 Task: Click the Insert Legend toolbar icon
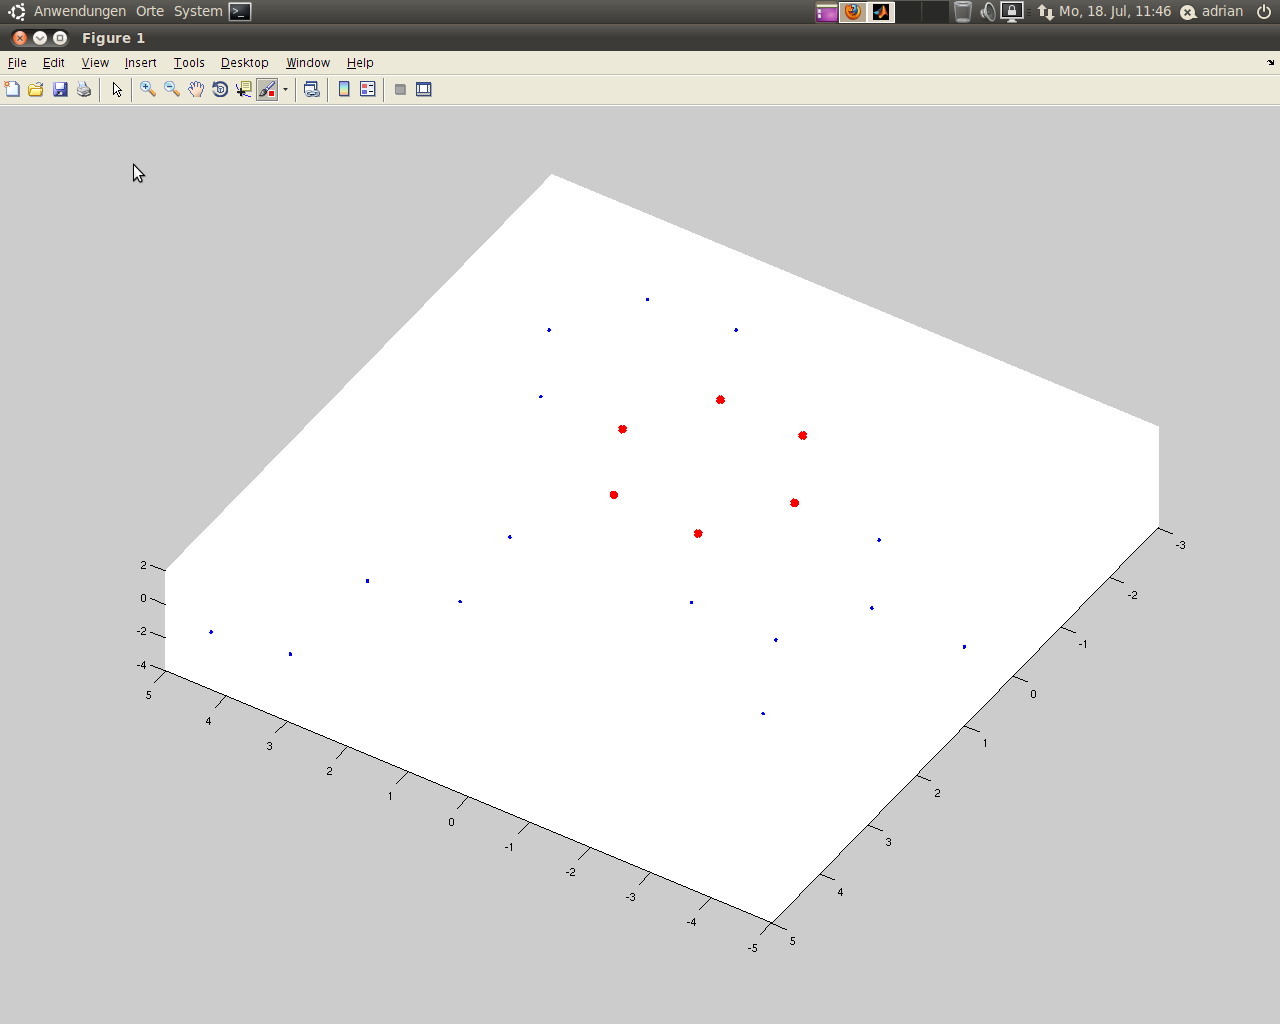pos(368,90)
